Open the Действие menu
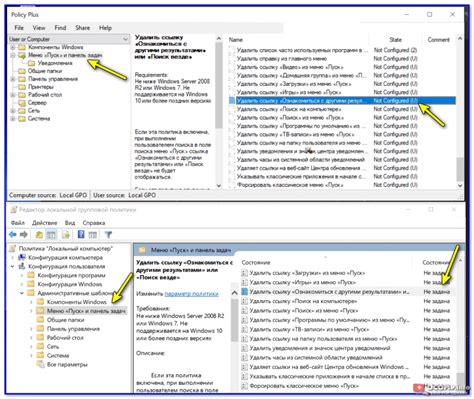This screenshot has height=399, width=474. pos(44,223)
